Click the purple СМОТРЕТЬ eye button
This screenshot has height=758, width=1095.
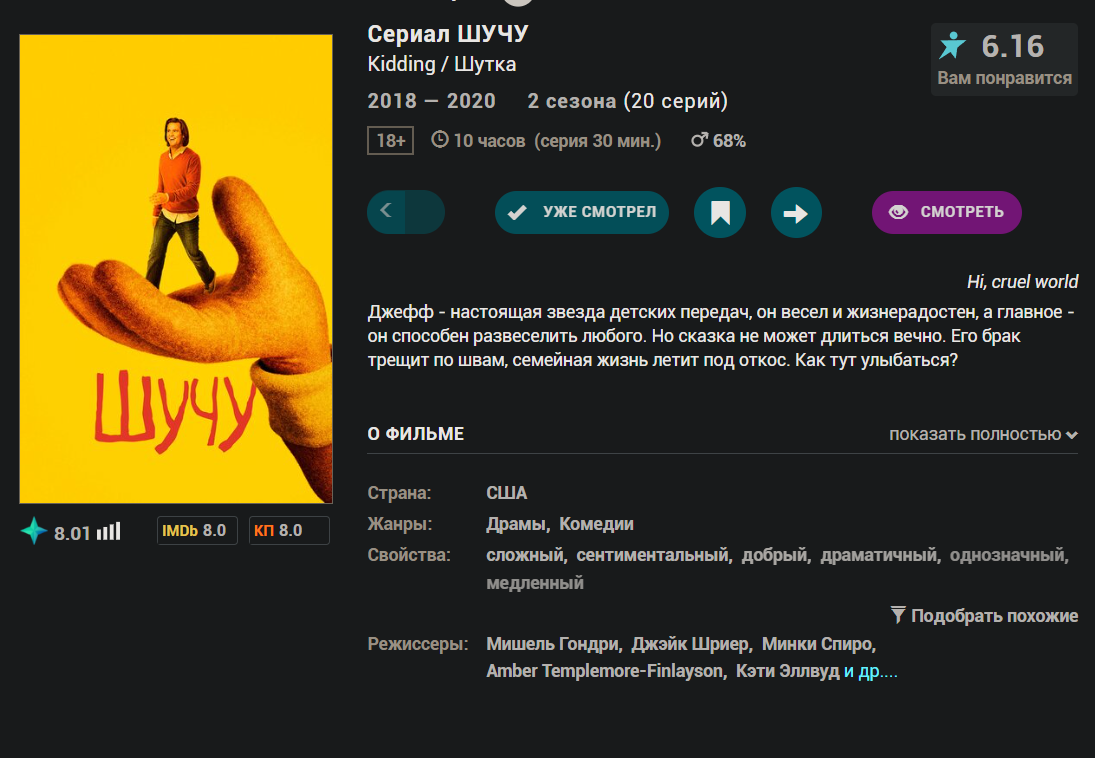946,212
